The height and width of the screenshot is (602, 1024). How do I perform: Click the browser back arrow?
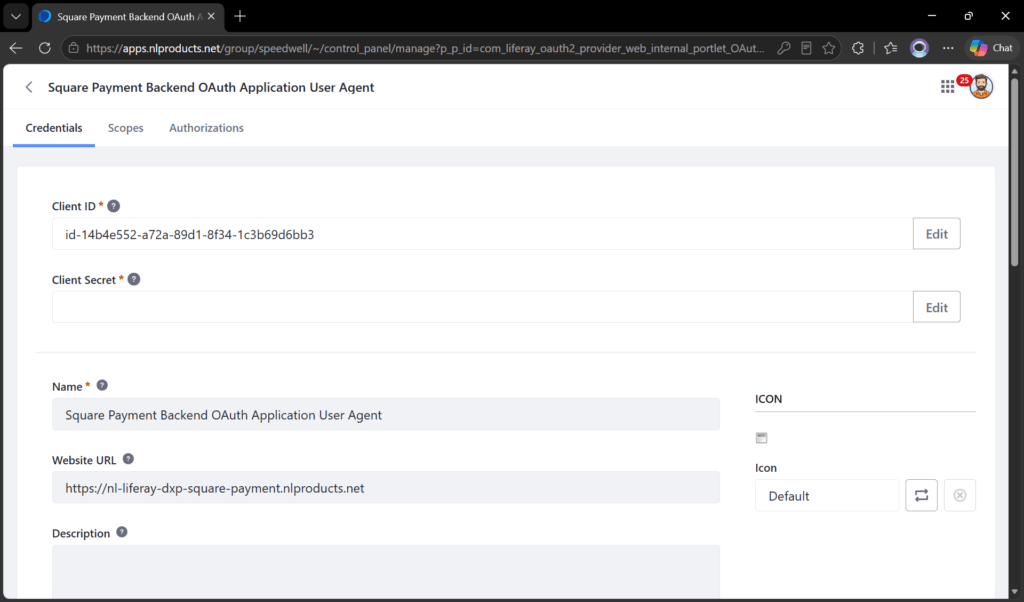(16, 48)
